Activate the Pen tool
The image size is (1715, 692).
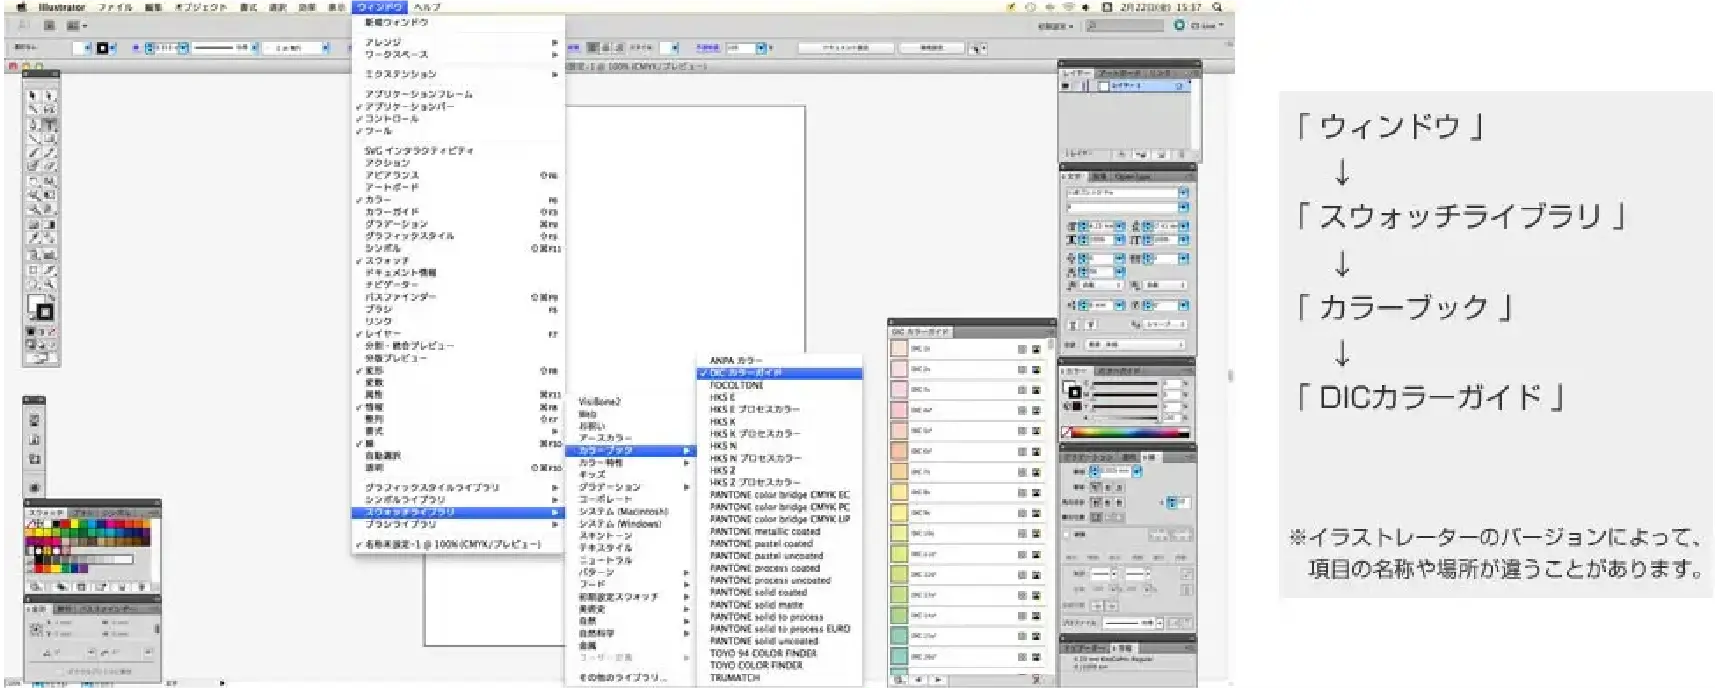coord(34,125)
